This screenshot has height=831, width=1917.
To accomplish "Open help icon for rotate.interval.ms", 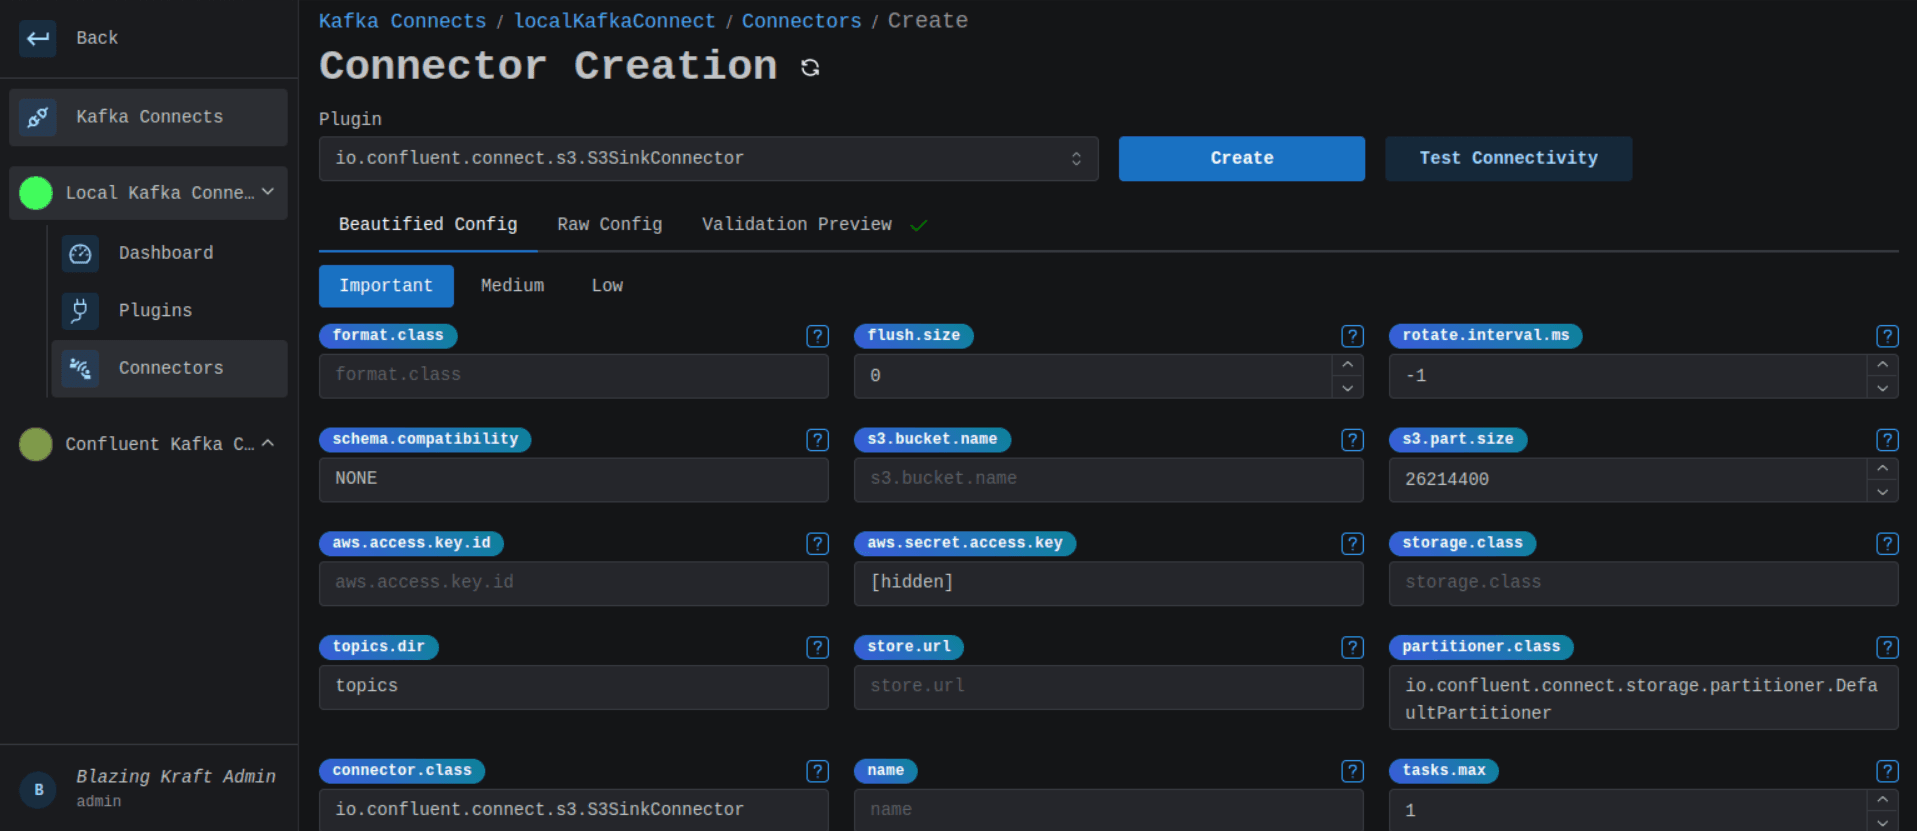I will pos(1886,336).
